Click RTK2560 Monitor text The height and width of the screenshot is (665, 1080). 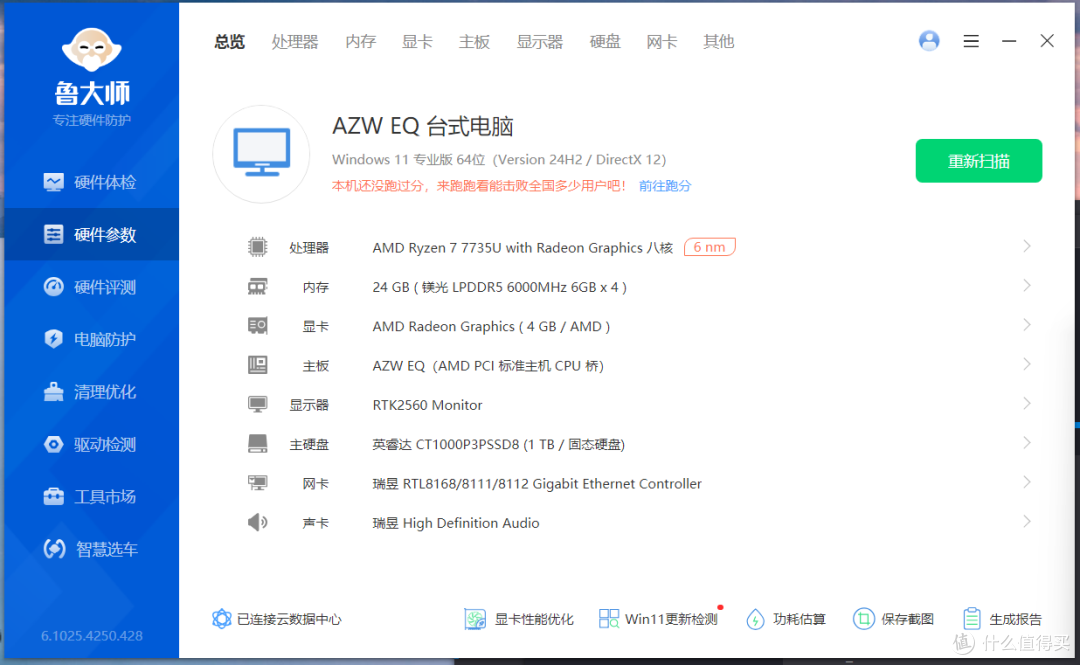(427, 405)
